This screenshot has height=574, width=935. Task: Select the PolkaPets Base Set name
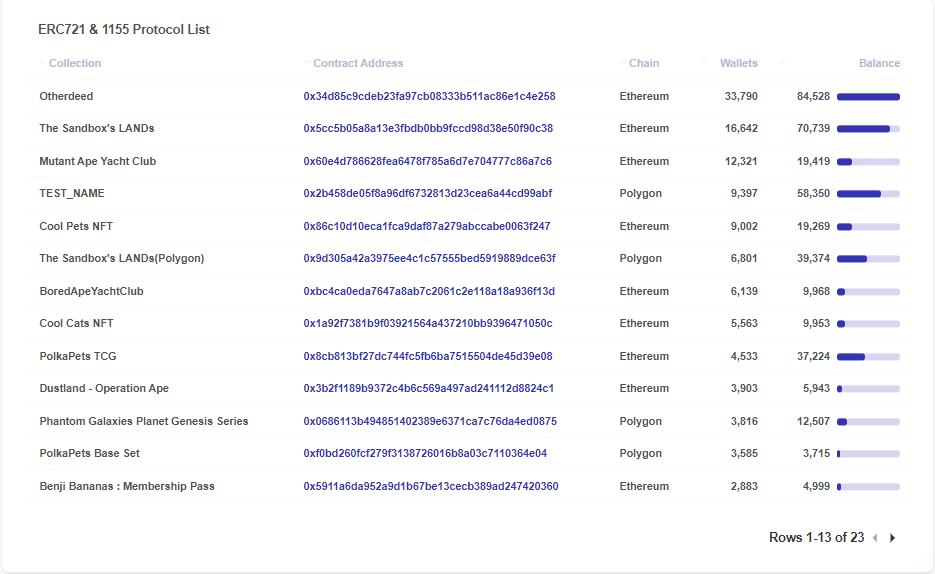tap(89, 453)
